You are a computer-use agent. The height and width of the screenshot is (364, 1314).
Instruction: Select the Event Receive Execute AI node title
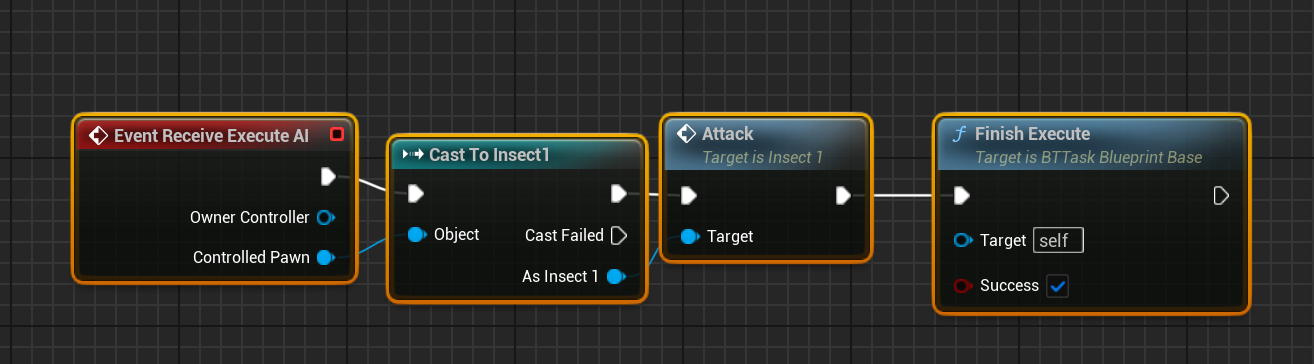click(212, 135)
